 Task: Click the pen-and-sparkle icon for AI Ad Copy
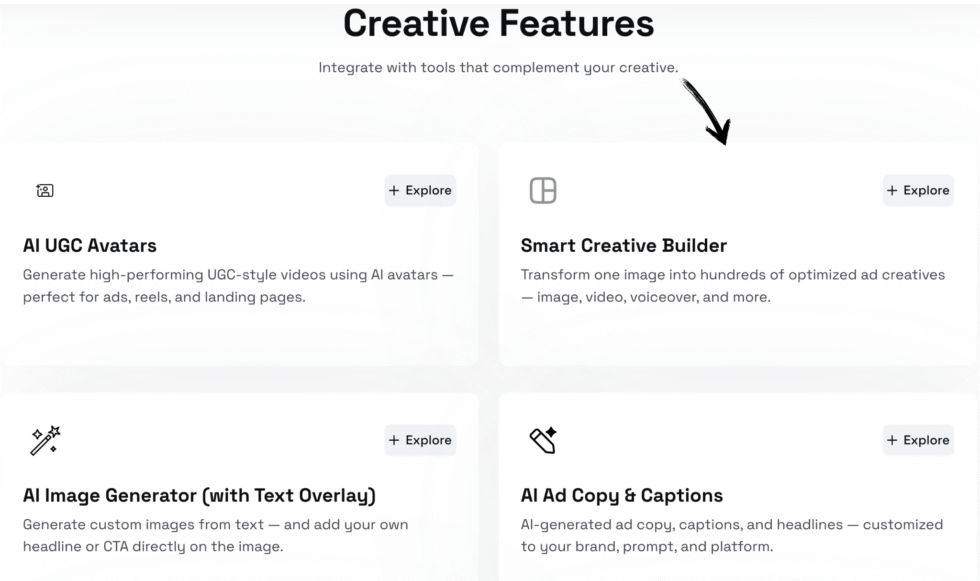[542, 439]
